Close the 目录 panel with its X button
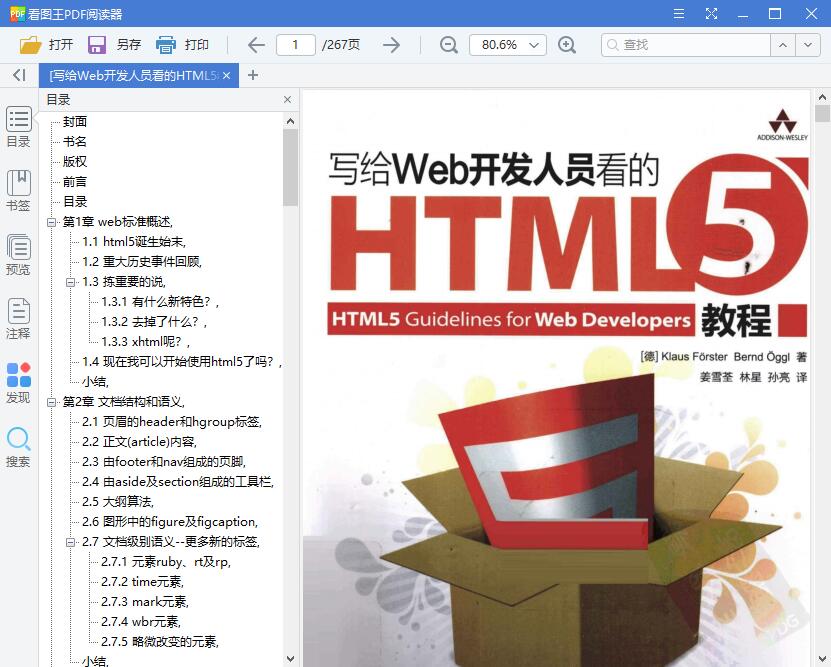Viewport: 831px width, 667px height. point(287,99)
